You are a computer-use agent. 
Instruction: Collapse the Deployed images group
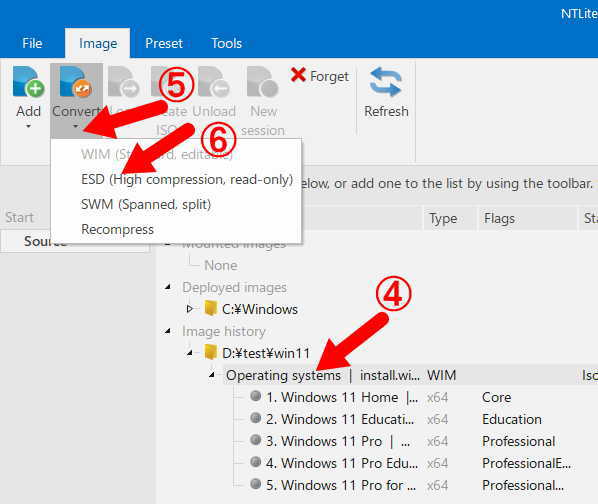click(168, 287)
